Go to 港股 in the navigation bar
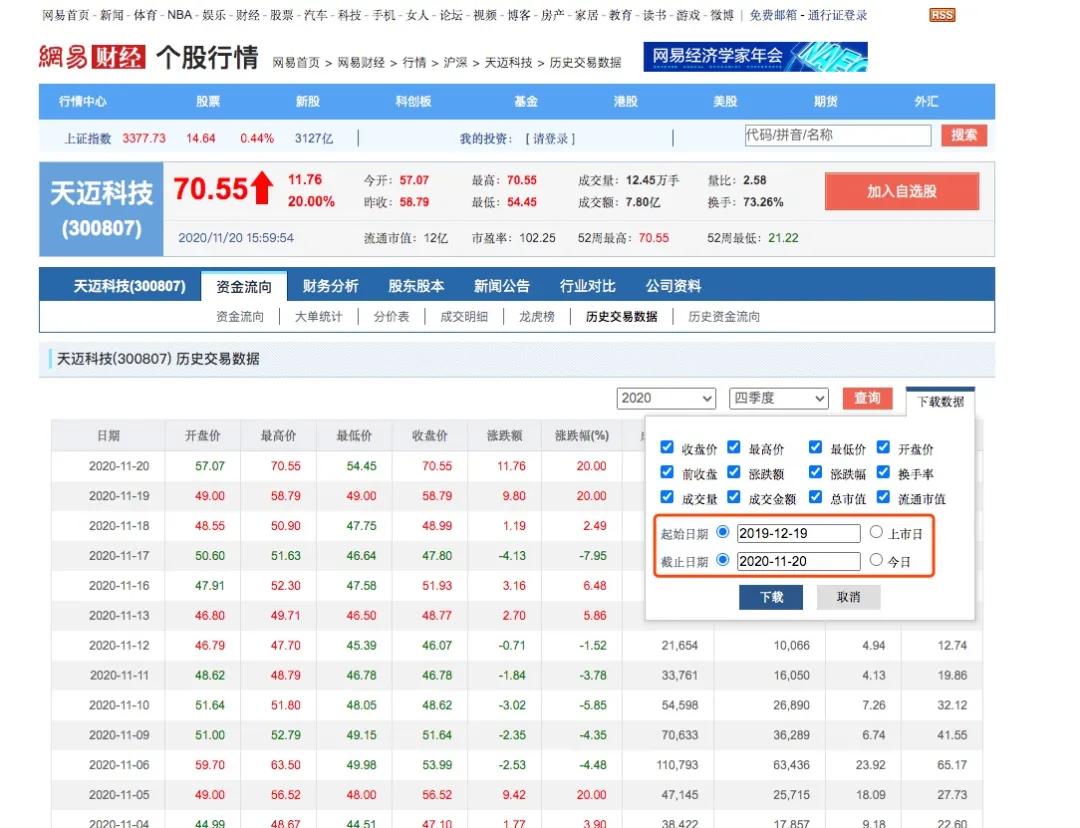The image size is (1080, 828). [625, 102]
